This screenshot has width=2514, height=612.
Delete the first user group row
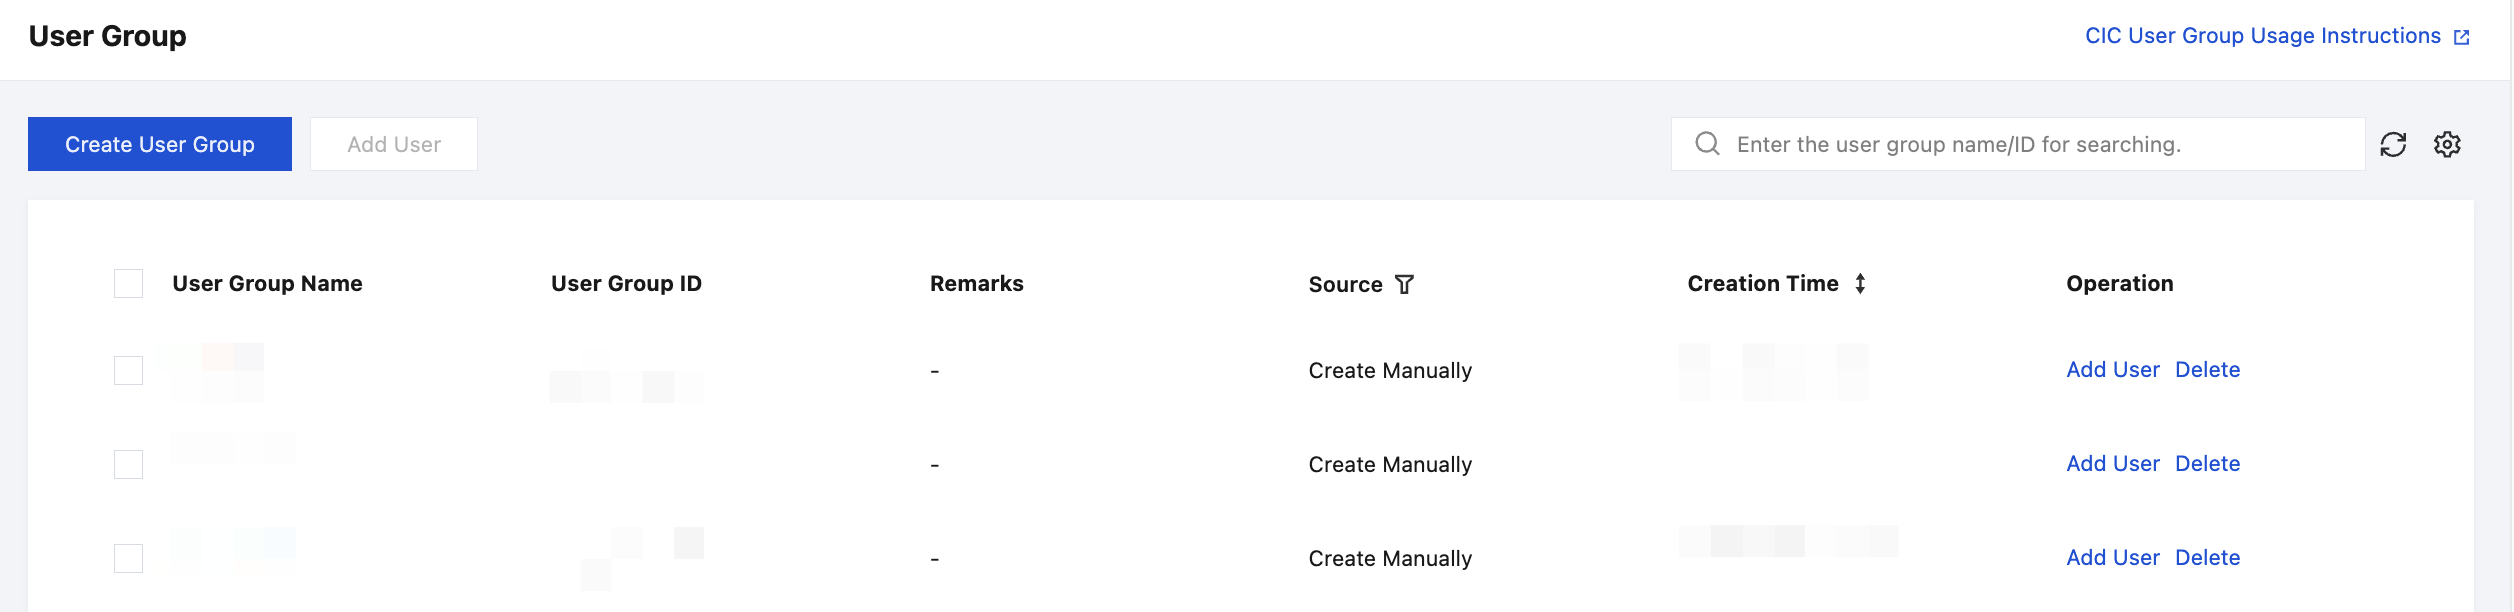pyautogui.click(x=2208, y=370)
